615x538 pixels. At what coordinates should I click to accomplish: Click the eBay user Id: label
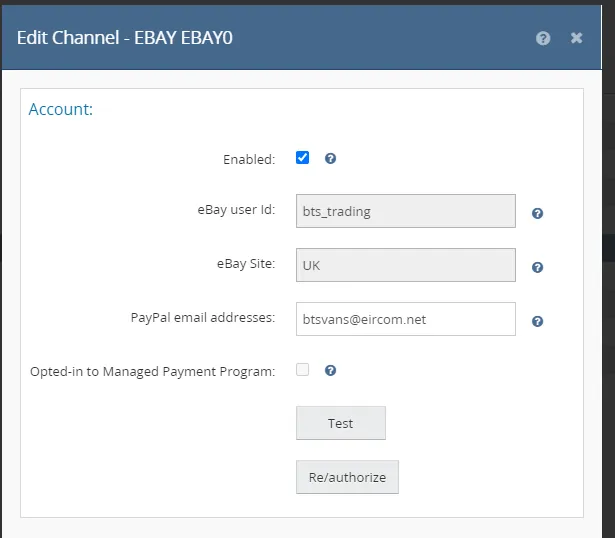point(236,210)
